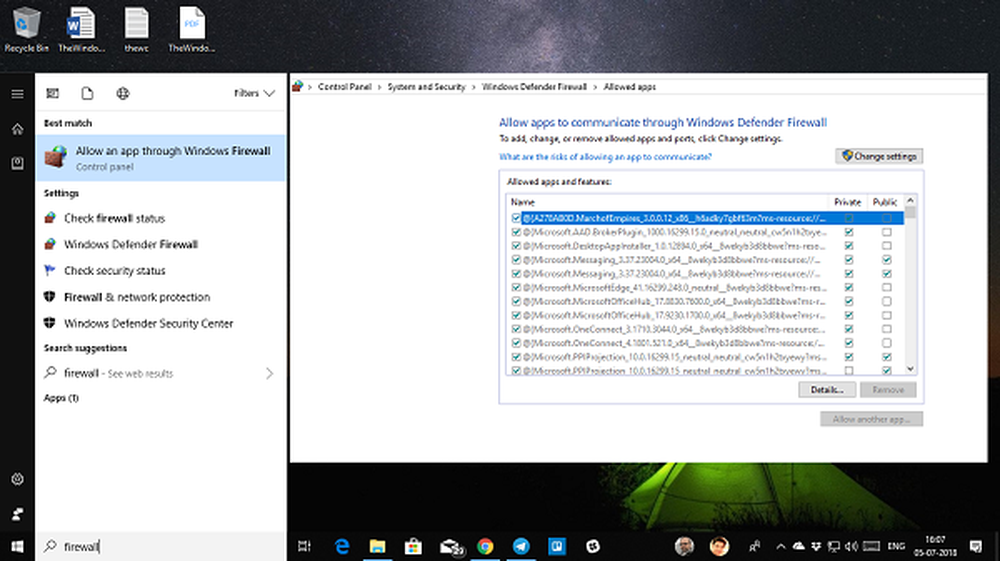Select the Web filter globe icon
The width and height of the screenshot is (1000, 561).
coord(122,93)
